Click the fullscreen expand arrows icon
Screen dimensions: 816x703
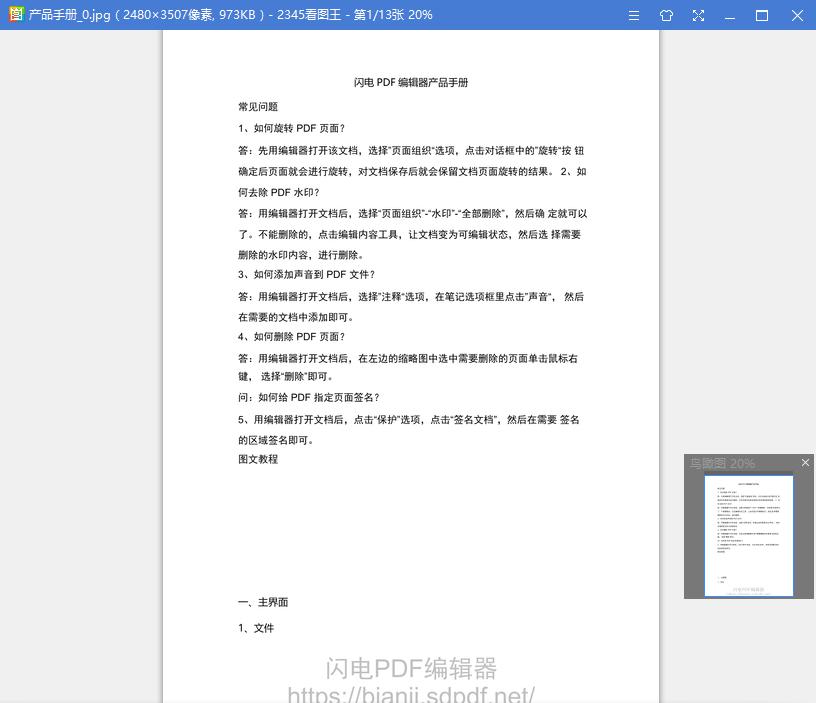click(698, 16)
